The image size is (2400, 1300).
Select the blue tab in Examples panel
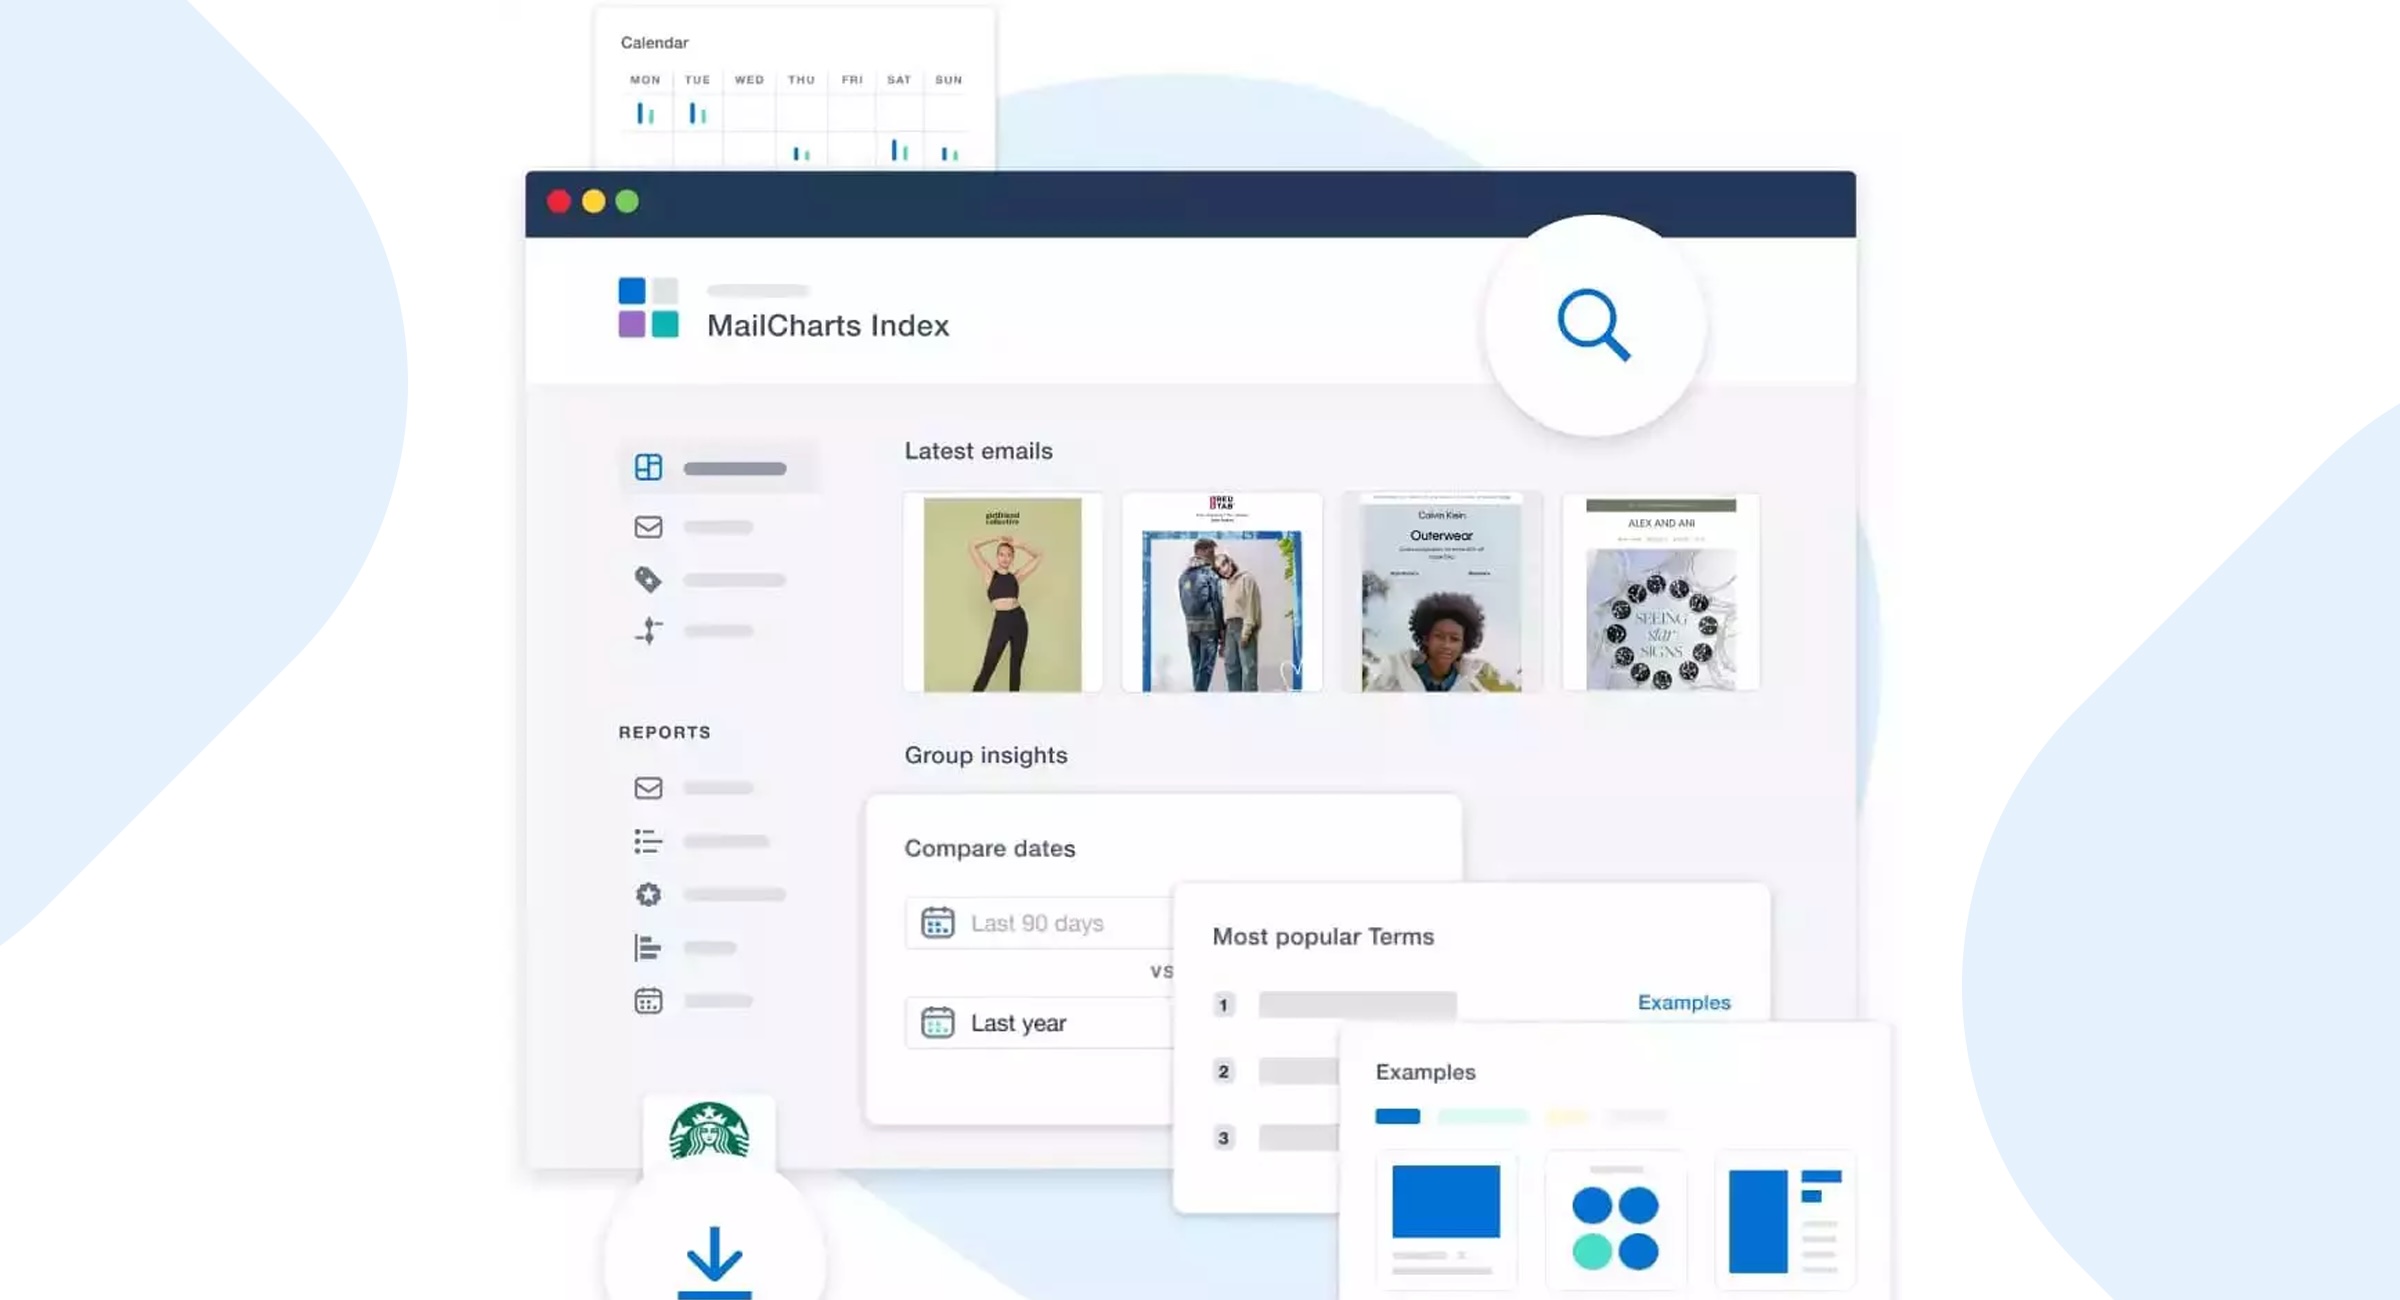pyautogui.click(x=1398, y=1116)
